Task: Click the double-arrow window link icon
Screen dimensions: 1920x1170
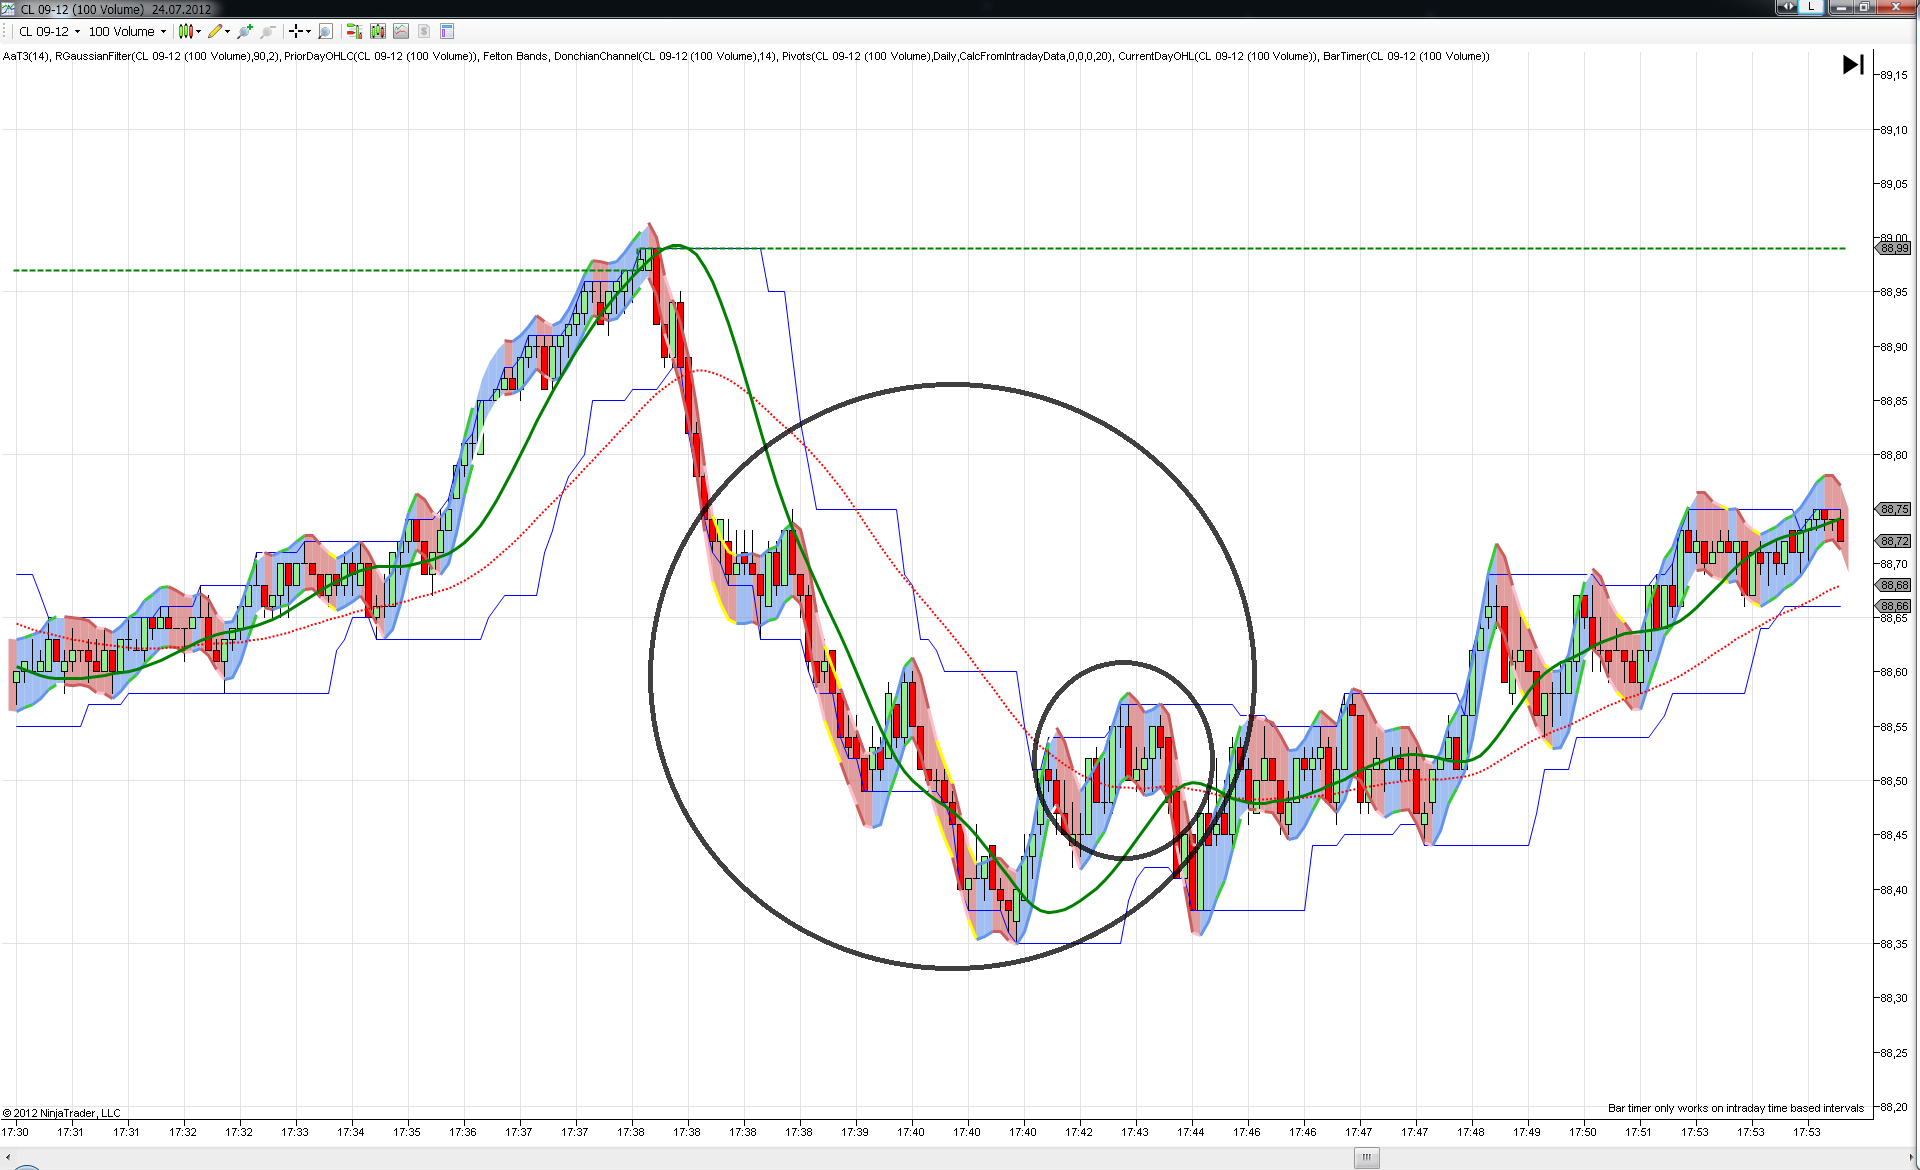Action: 1787,7
